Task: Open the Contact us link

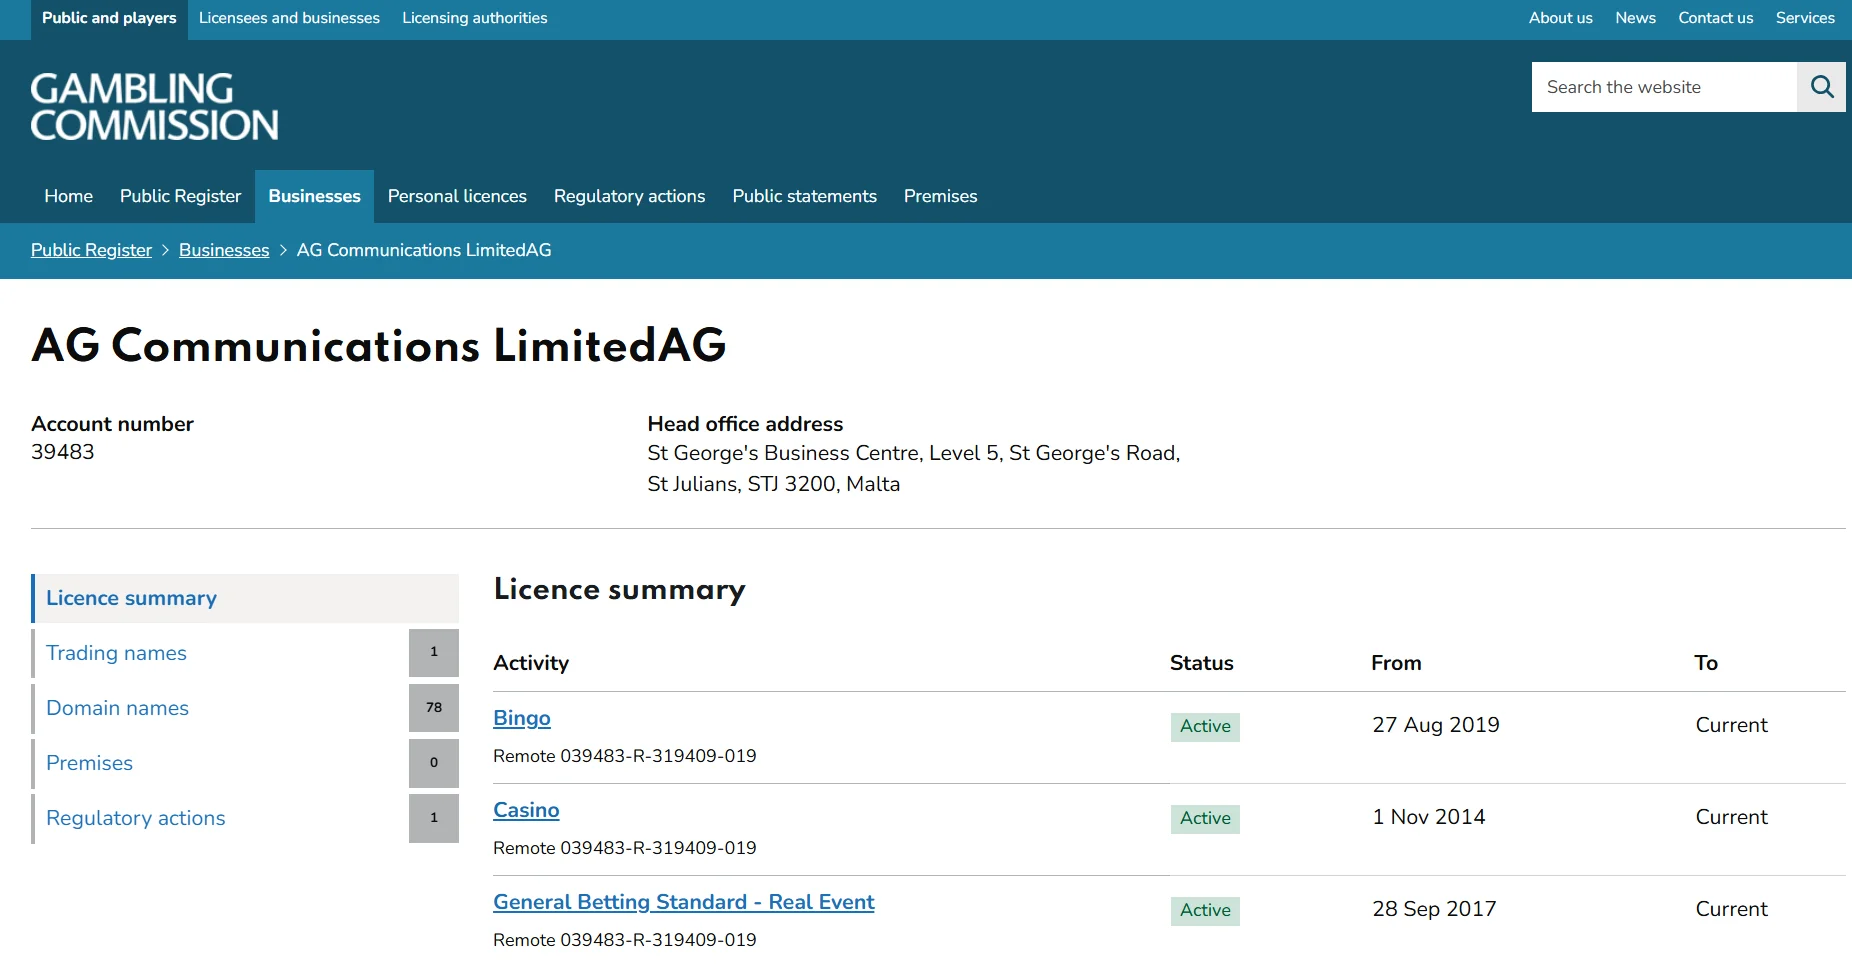Action: coord(1715,18)
